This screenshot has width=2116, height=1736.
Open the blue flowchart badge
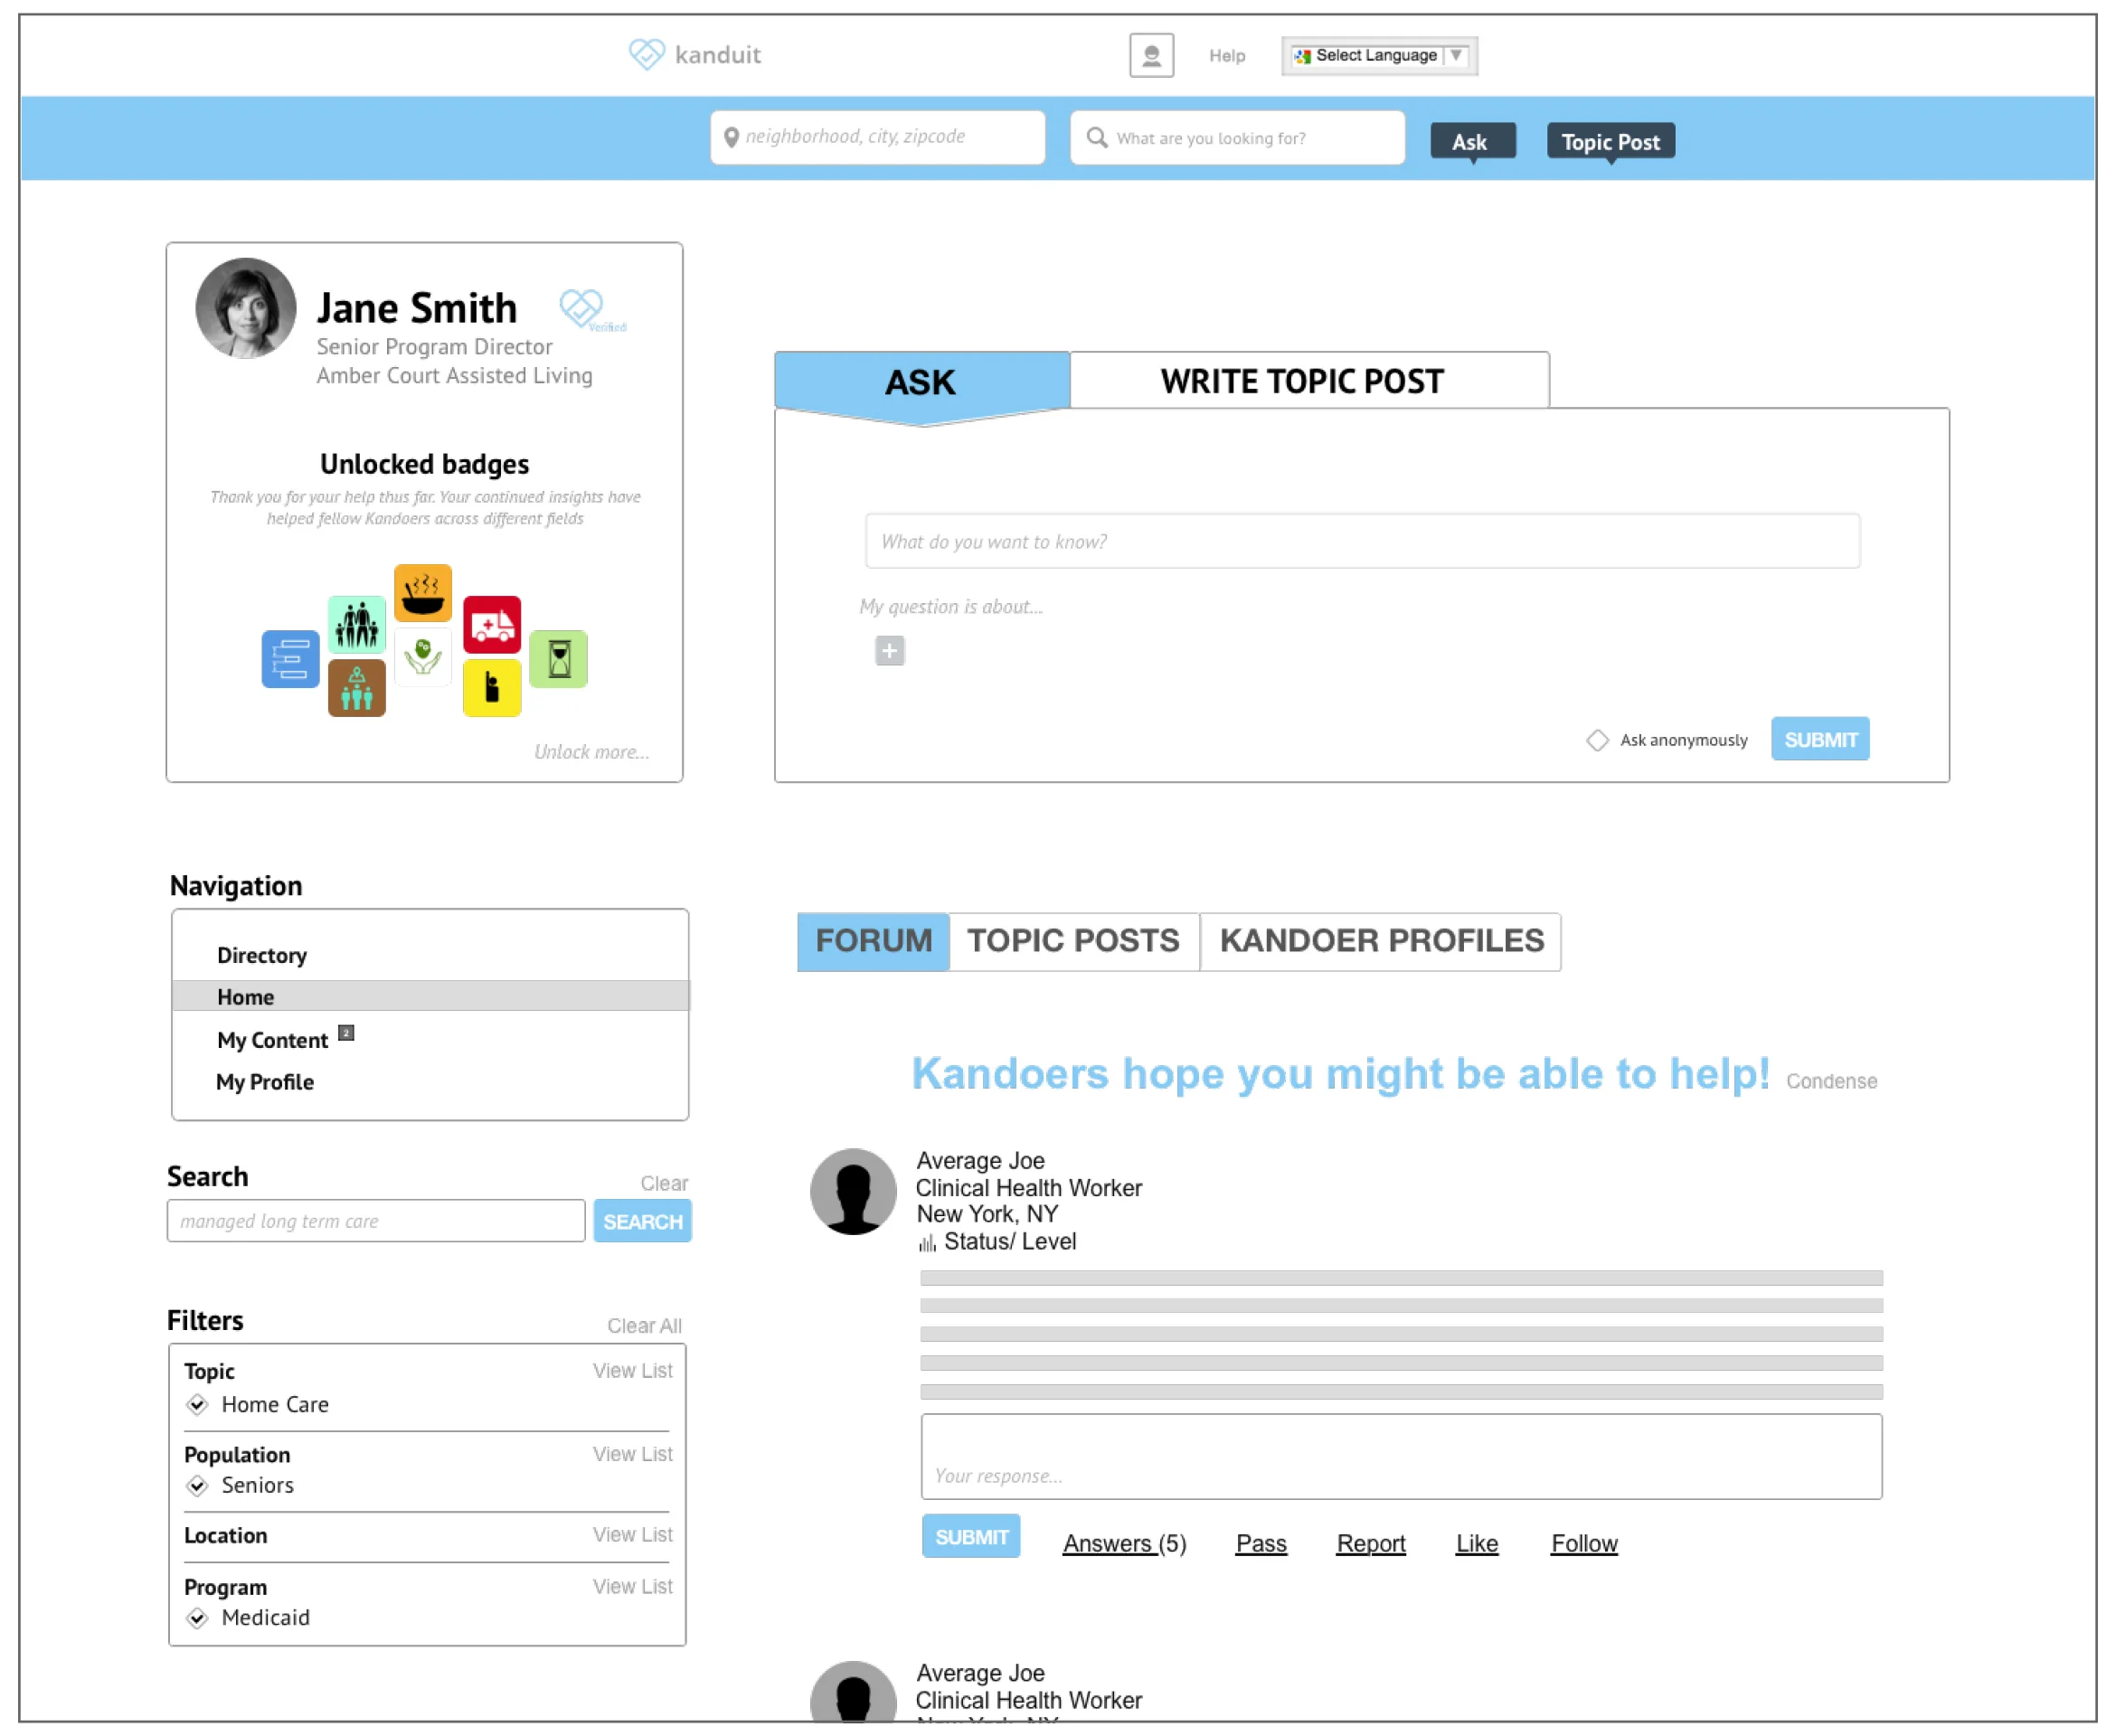(x=290, y=659)
